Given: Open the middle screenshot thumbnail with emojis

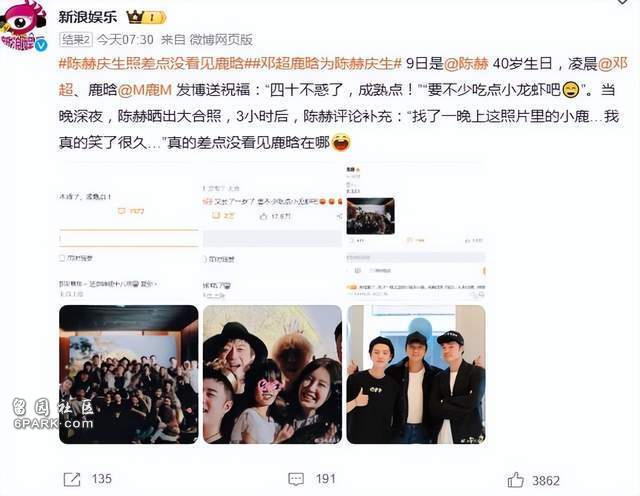Looking at the screenshot, I should click(x=272, y=231).
